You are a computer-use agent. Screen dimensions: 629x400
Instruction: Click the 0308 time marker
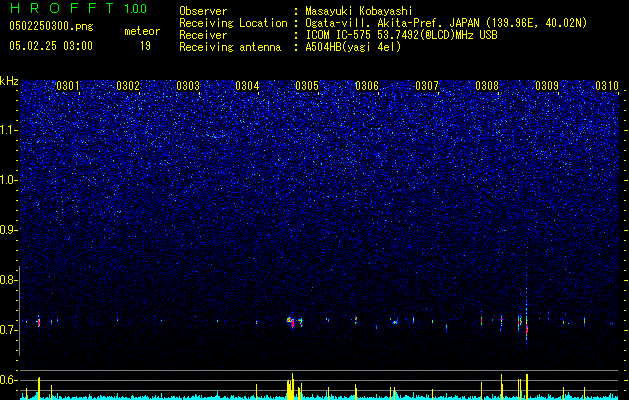pos(487,86)
